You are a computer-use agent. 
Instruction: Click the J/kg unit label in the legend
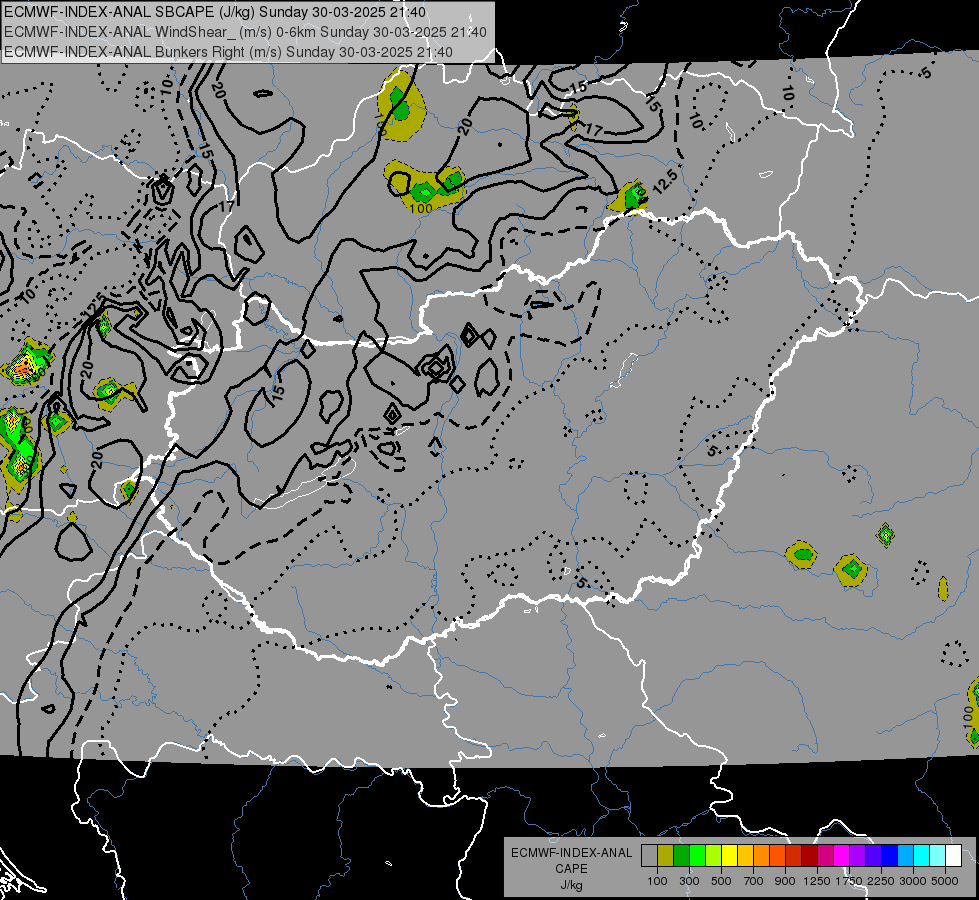(x=571, y=885)
